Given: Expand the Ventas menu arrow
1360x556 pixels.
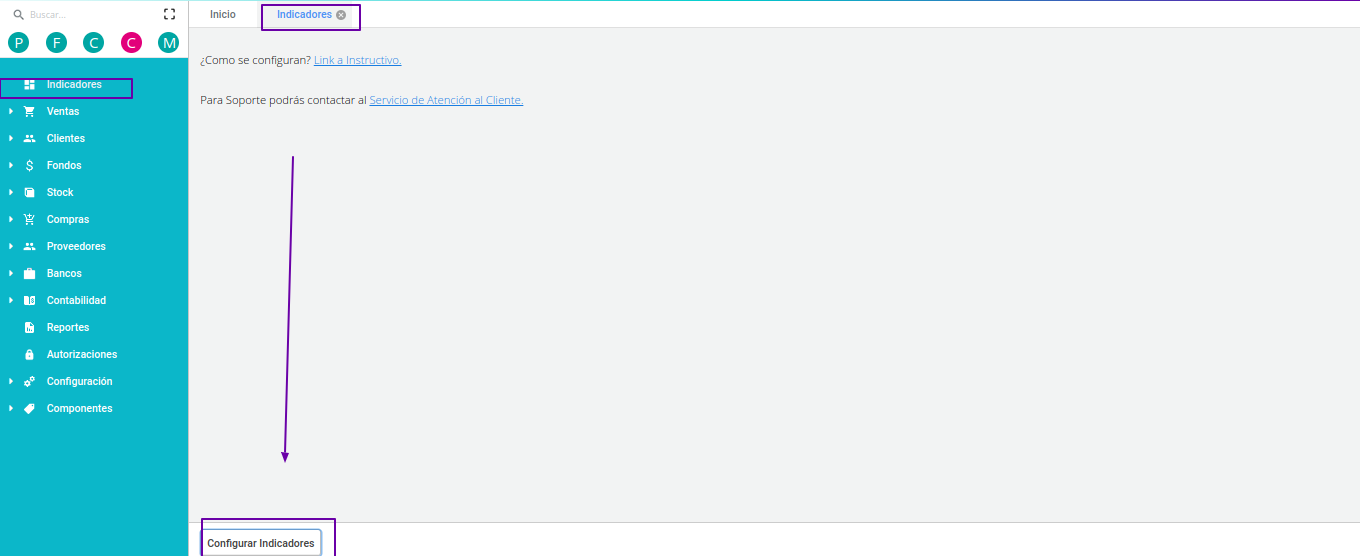Looking at the screenshot, I should [x=11, y=112].
